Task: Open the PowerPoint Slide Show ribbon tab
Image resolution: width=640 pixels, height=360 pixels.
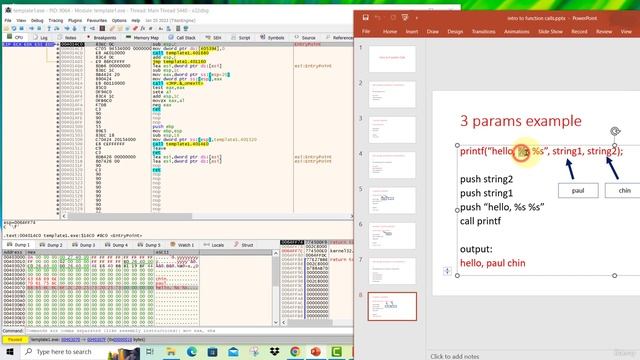Action: point(550,31)
